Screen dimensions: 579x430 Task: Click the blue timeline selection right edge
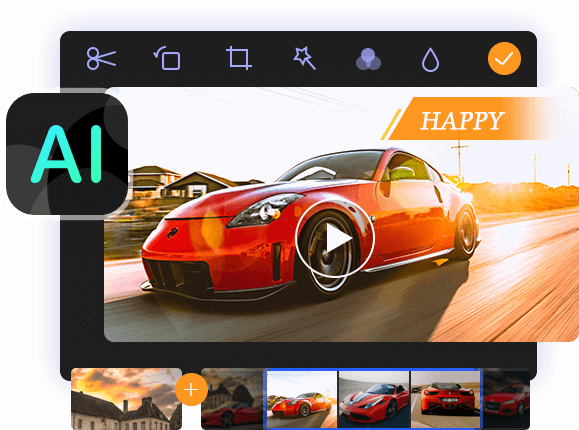481,399
